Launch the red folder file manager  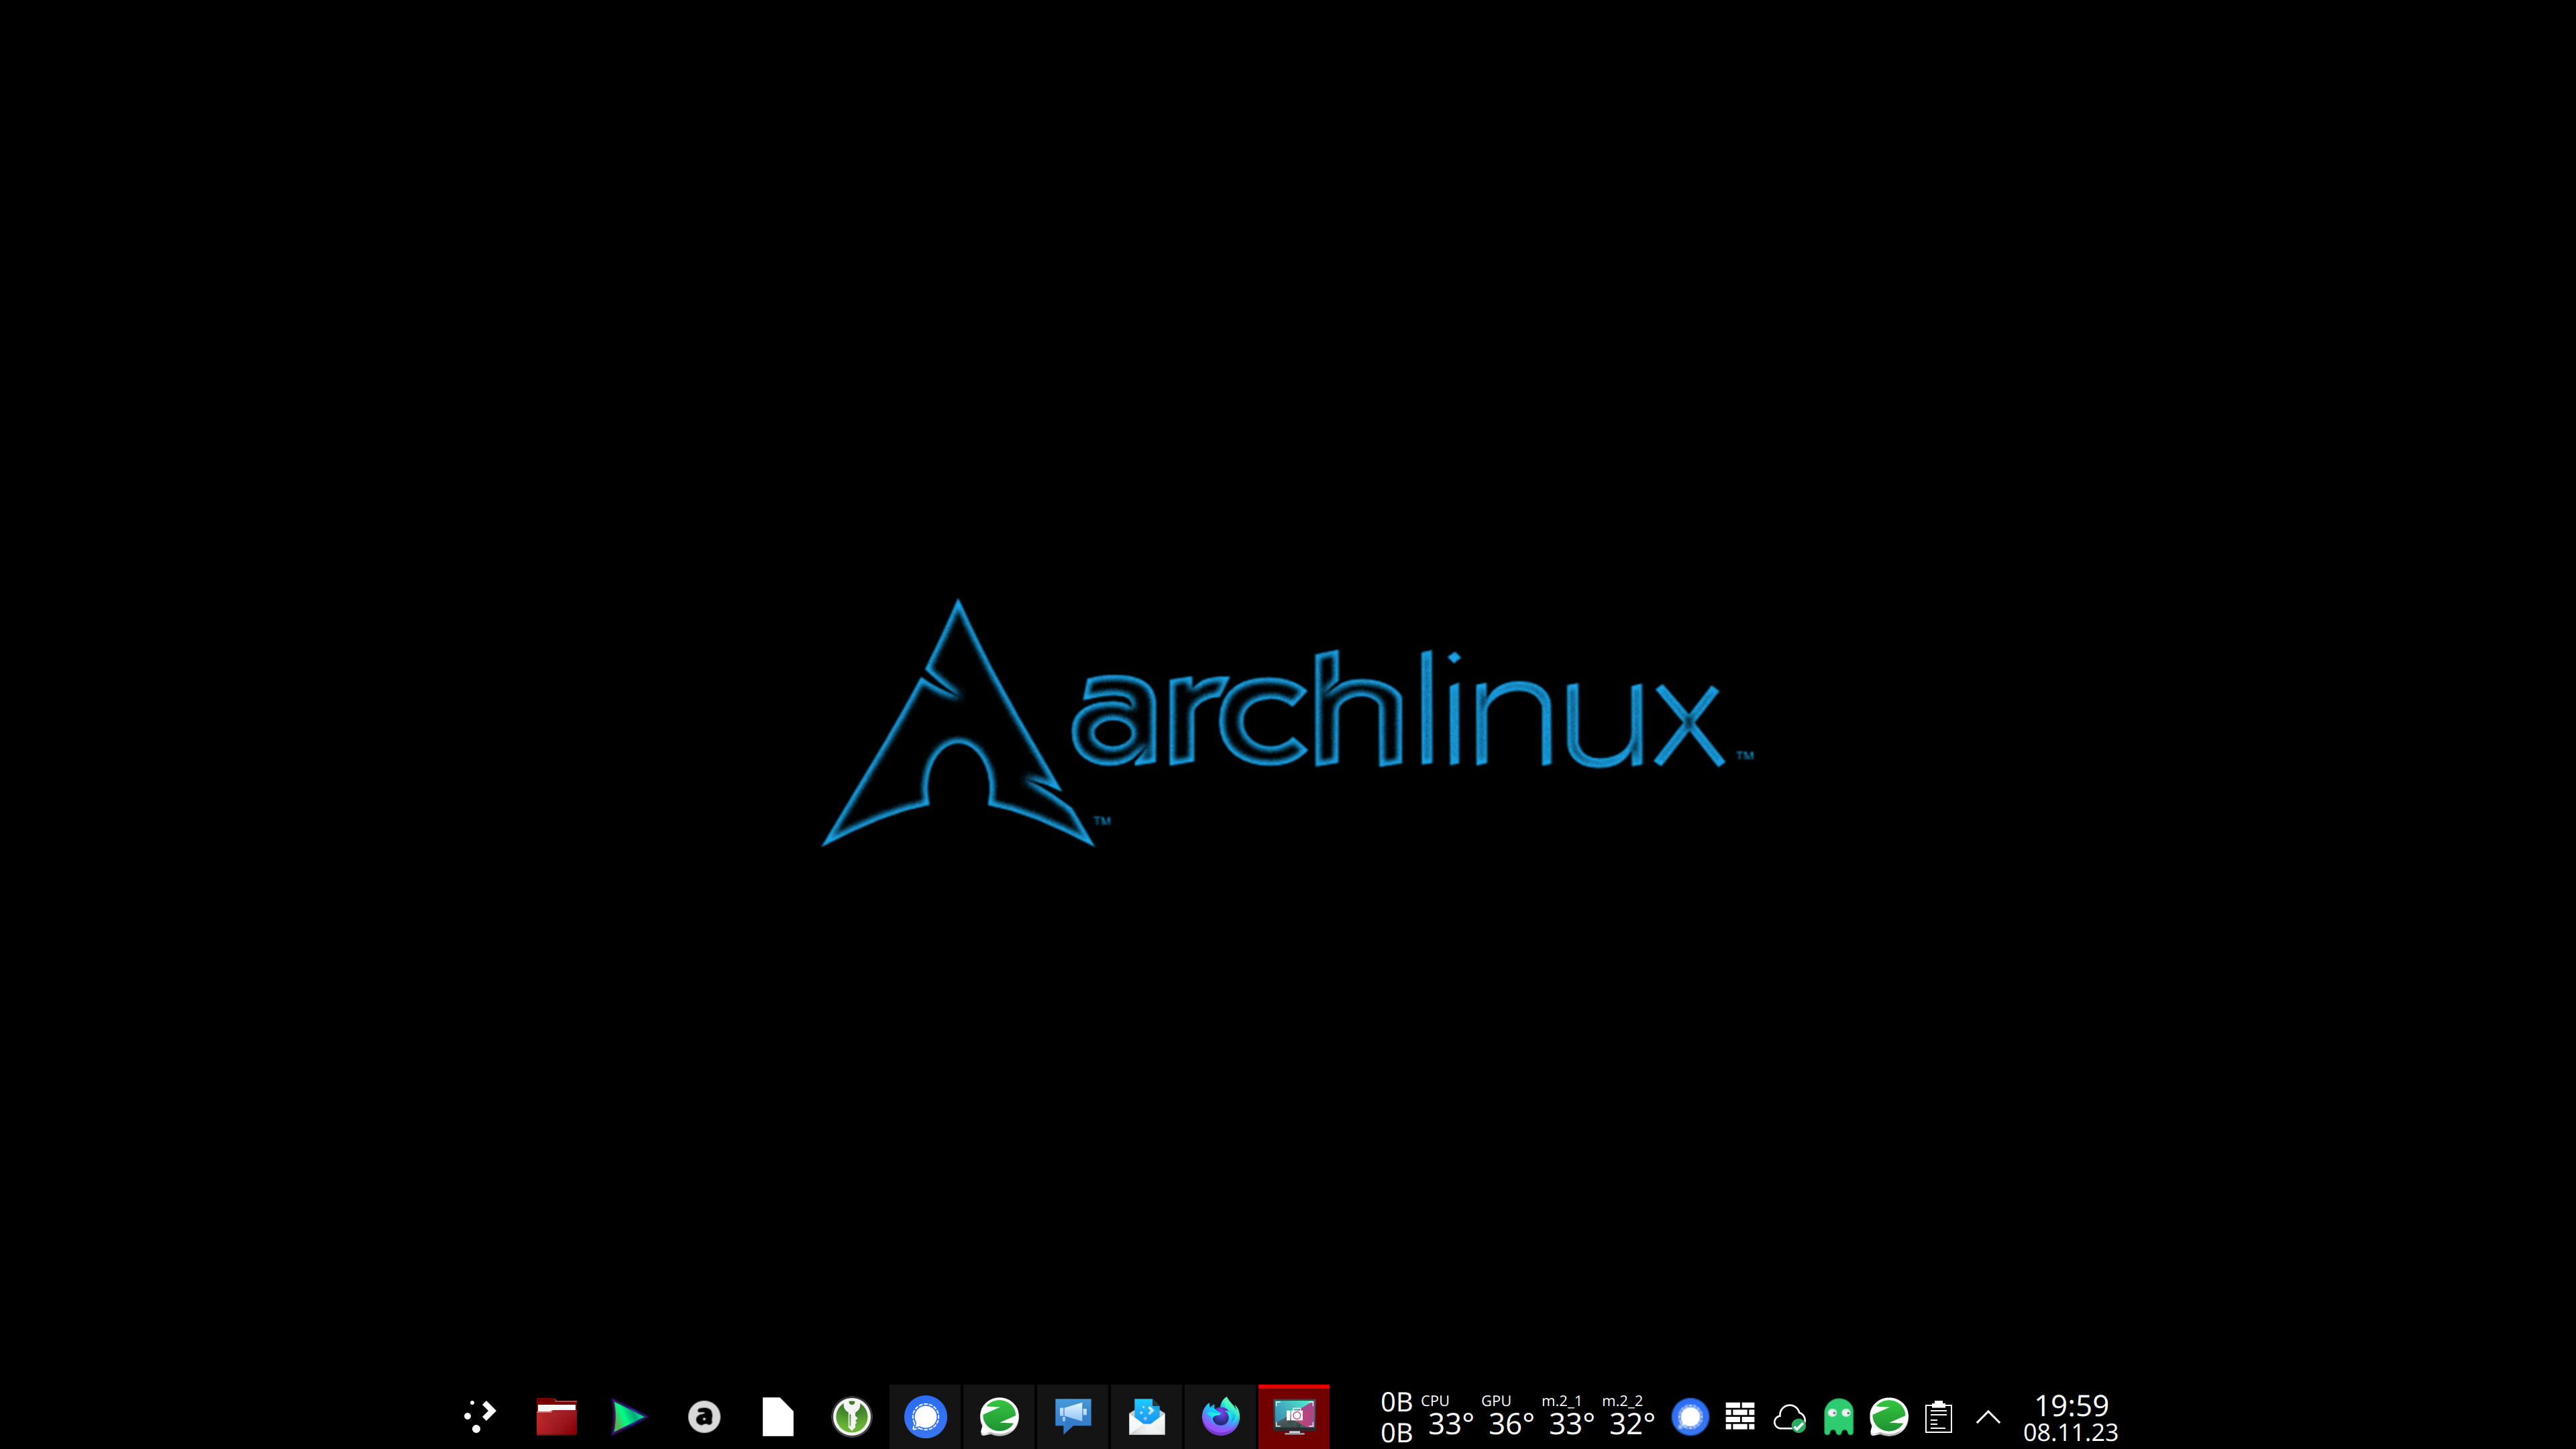click(556, 1416)
